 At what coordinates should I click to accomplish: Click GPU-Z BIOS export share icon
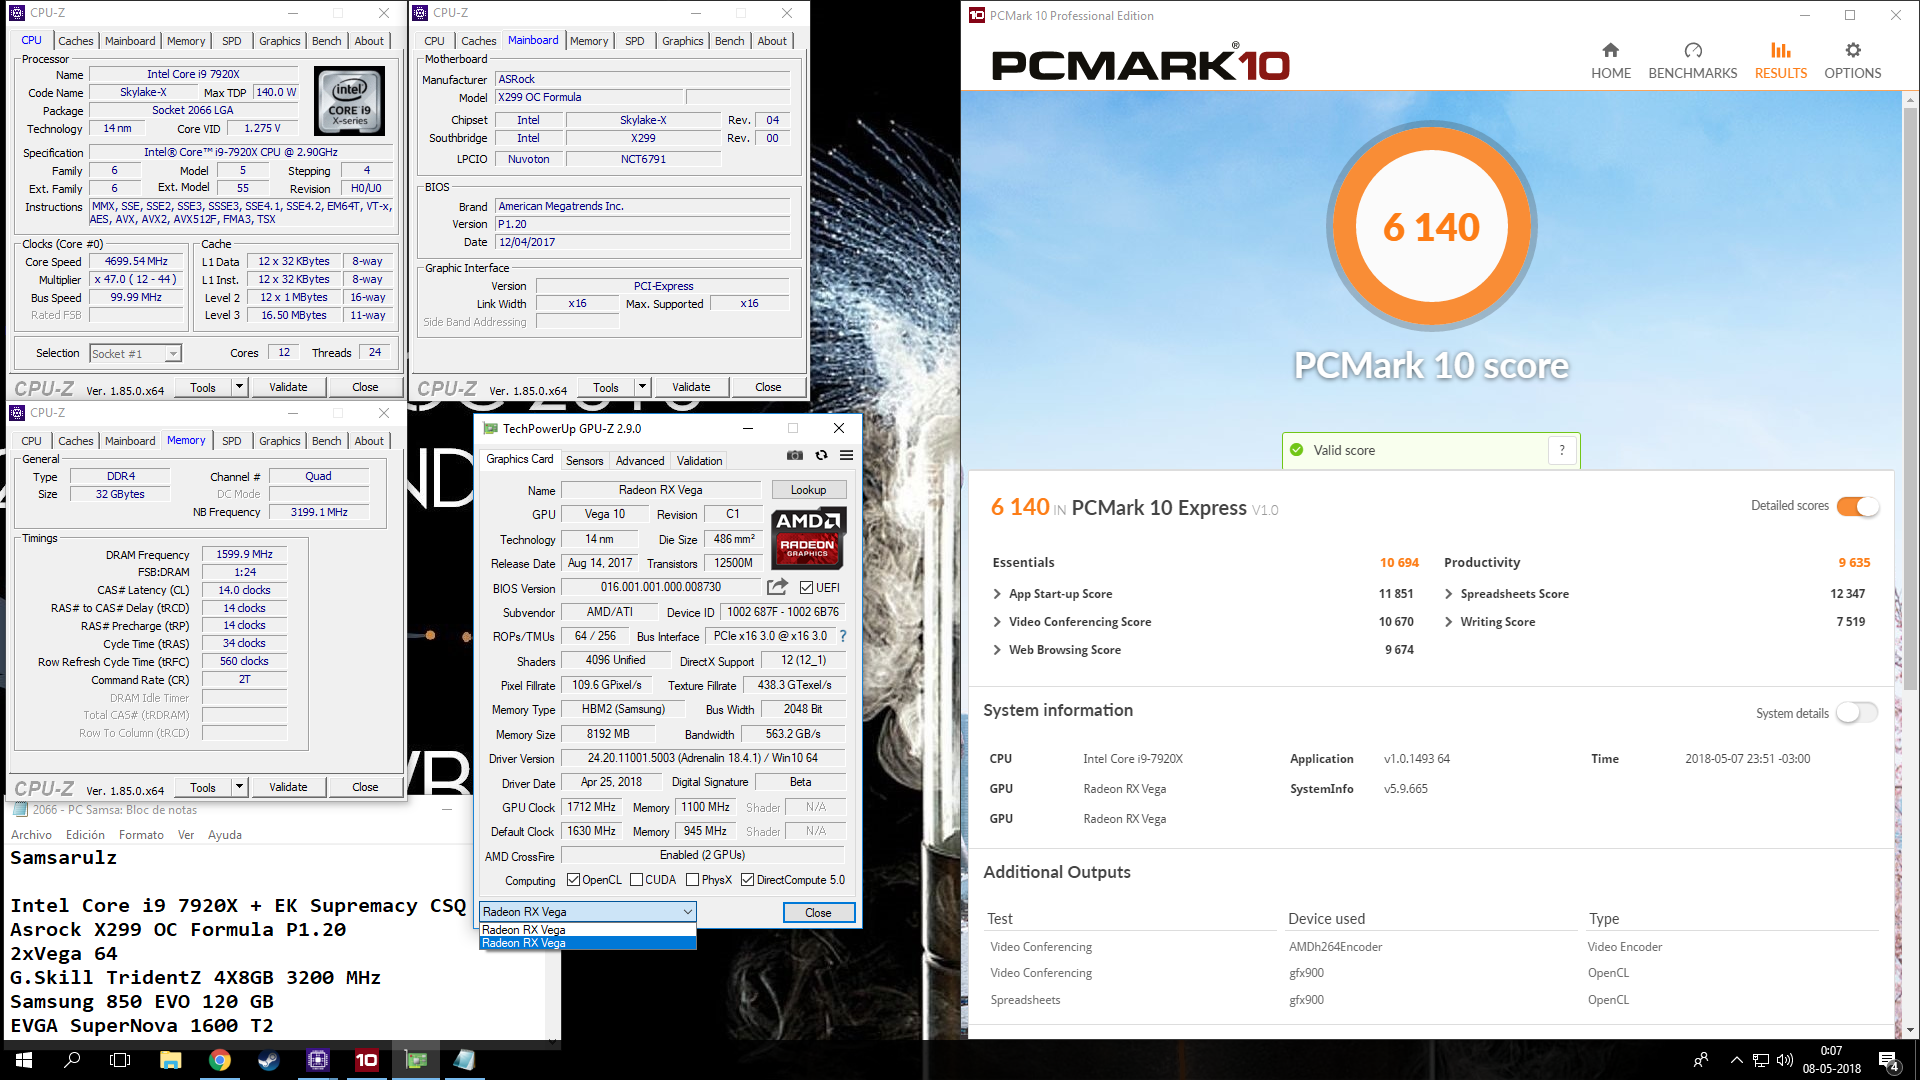(x=777, y=587)
